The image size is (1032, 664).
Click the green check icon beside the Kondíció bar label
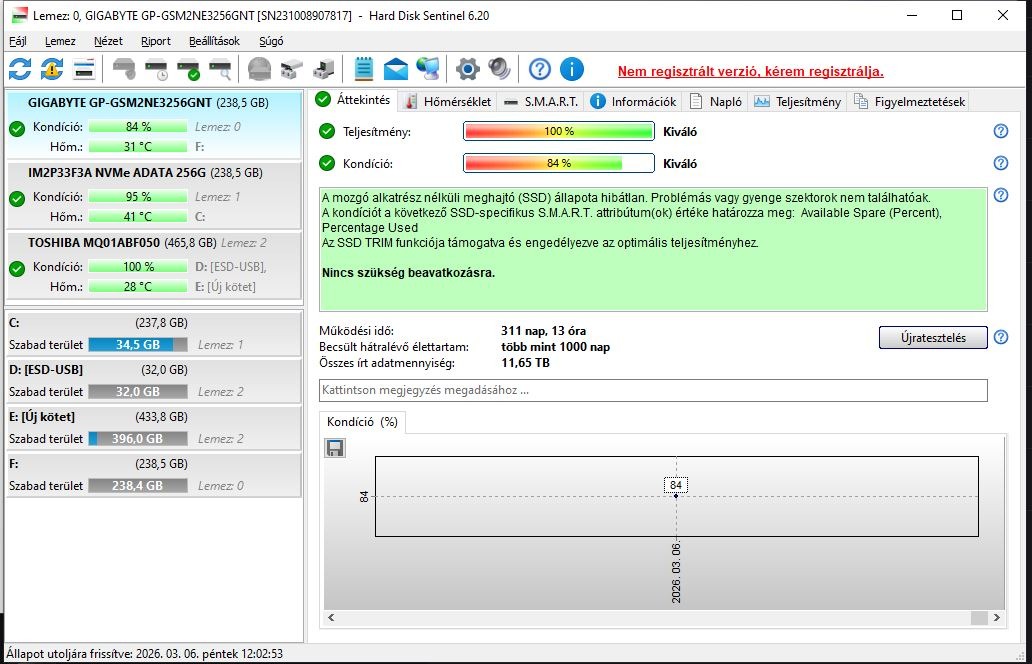(327, 163)
